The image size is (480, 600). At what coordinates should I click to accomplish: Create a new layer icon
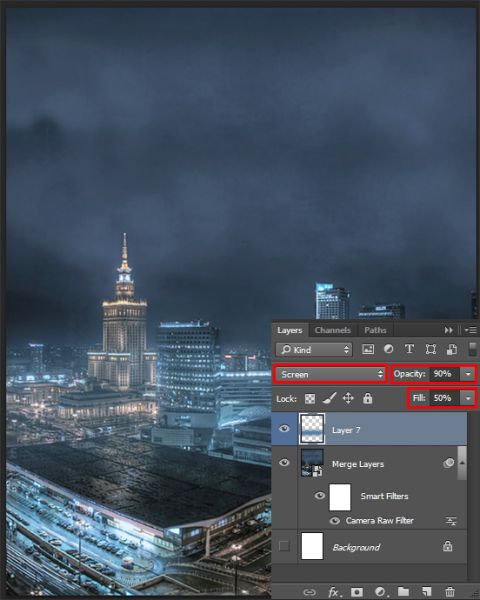426,592
